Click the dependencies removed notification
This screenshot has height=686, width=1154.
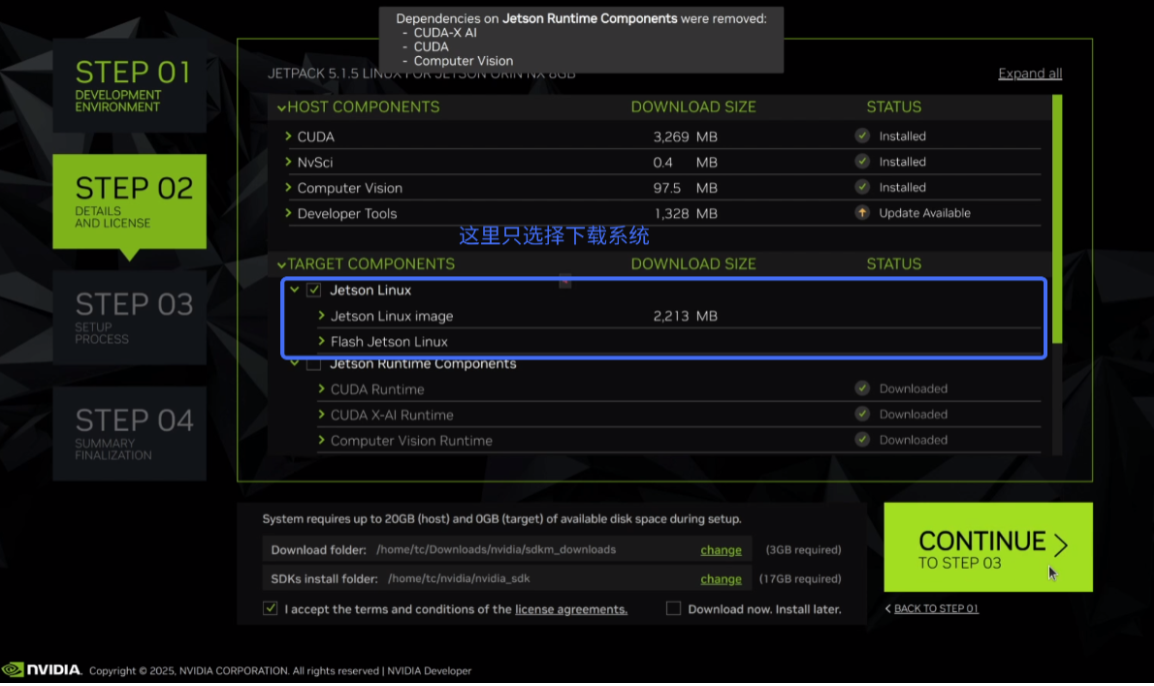(581, 40)
